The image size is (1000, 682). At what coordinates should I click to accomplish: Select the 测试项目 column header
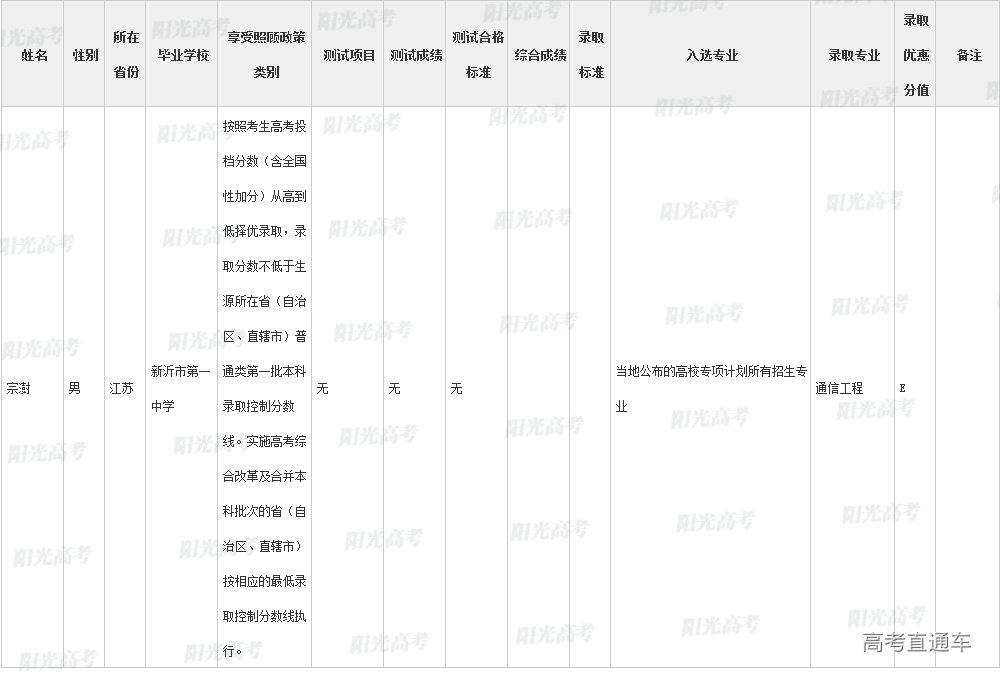tap(349, 55)
